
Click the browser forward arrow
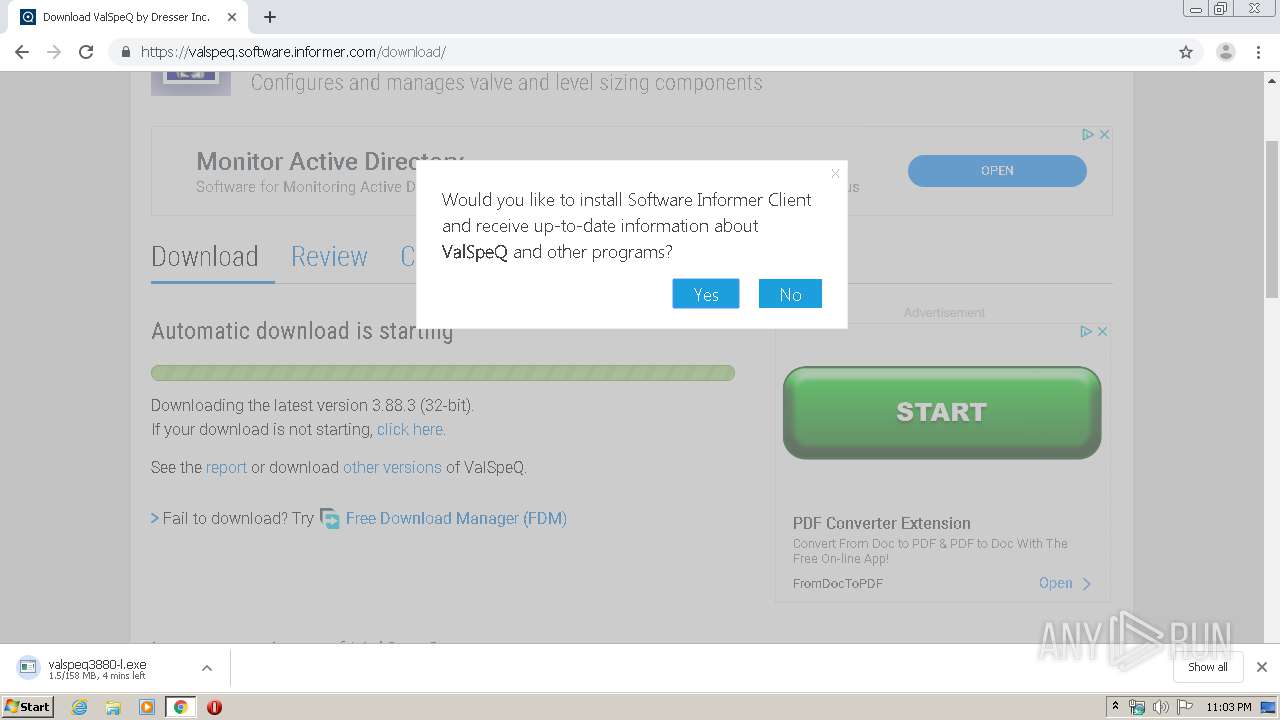click(x=54, y=52)
